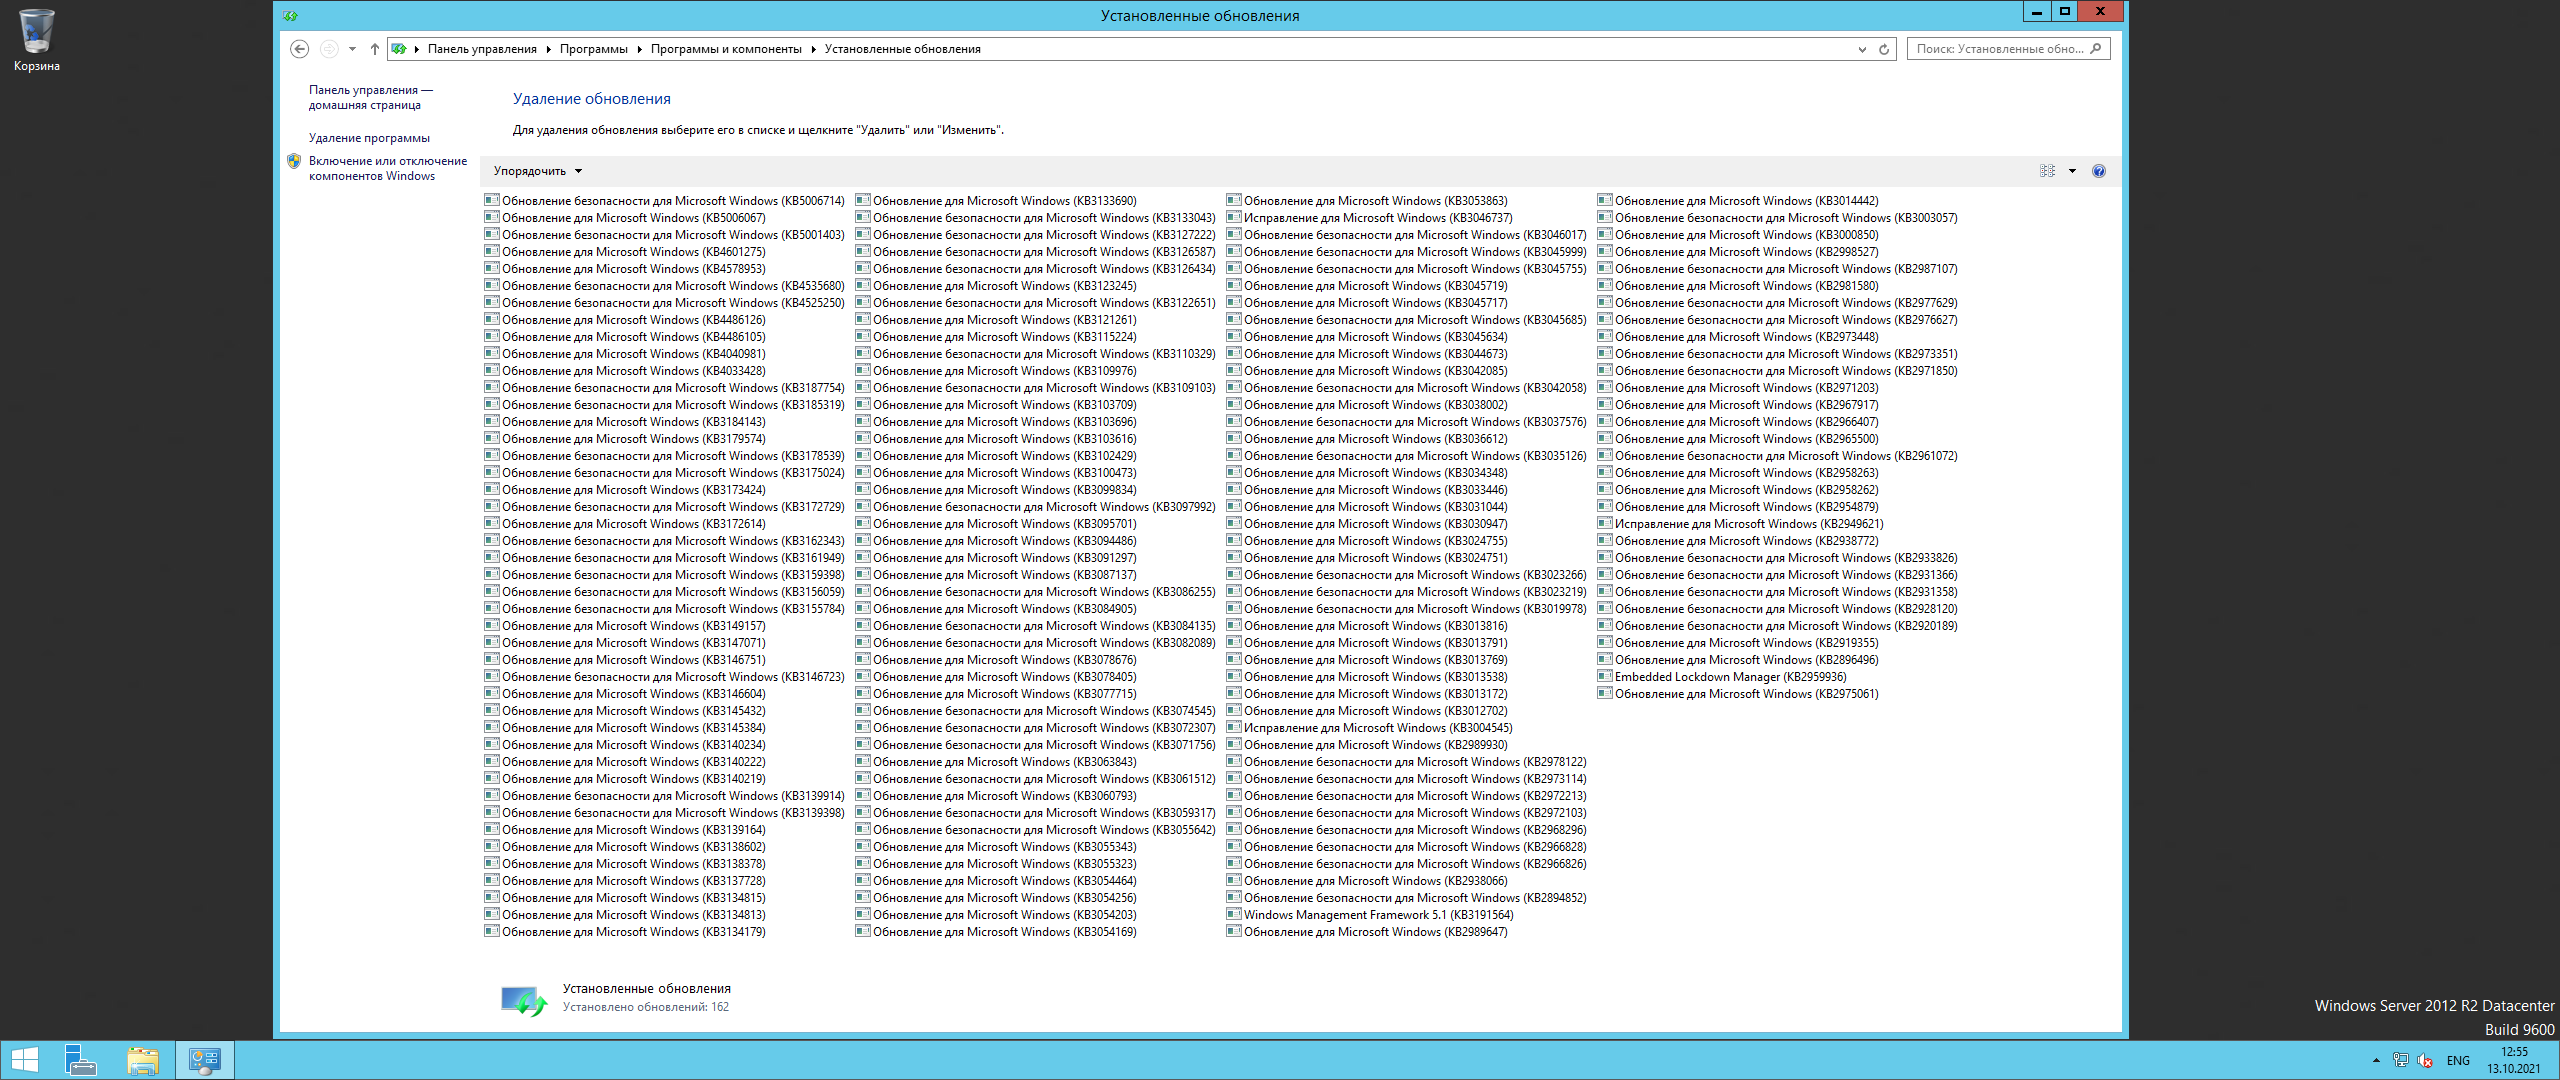Click the volume tray icon
The height and width of the screenshot is (1080, 2560).
(2425, 1061)
